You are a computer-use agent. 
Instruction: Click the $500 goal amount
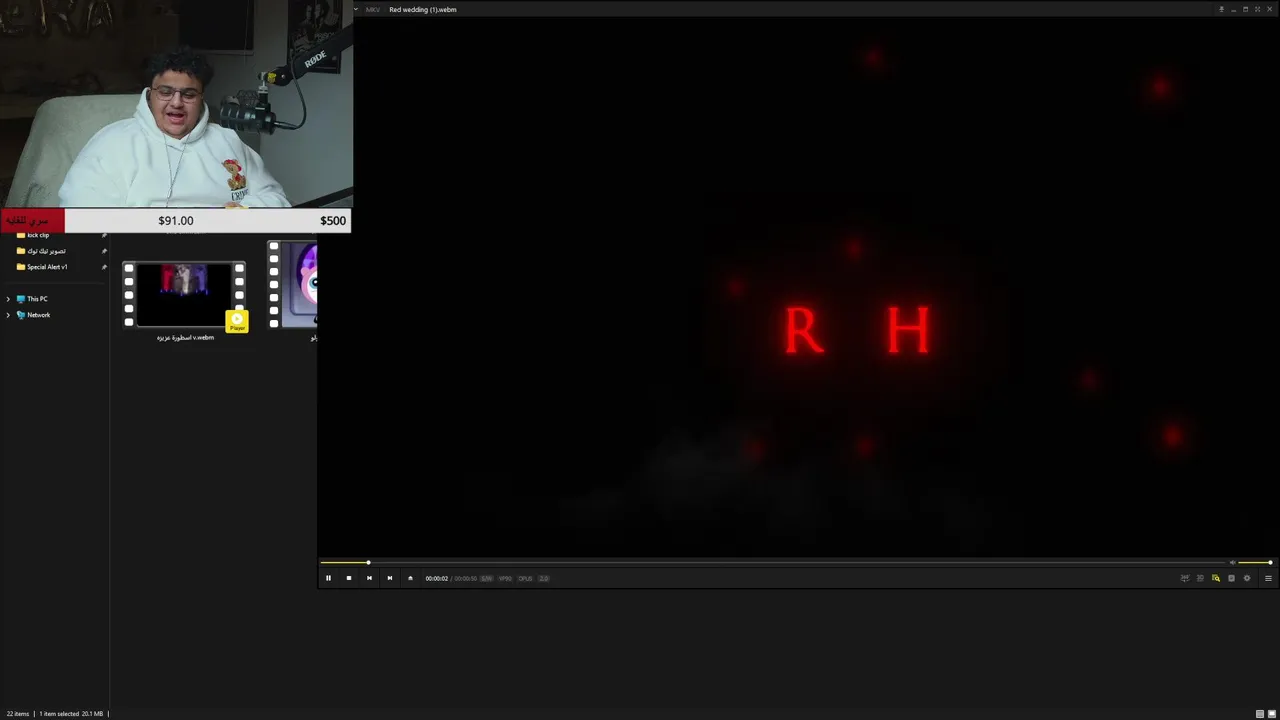tap(333, 221)
